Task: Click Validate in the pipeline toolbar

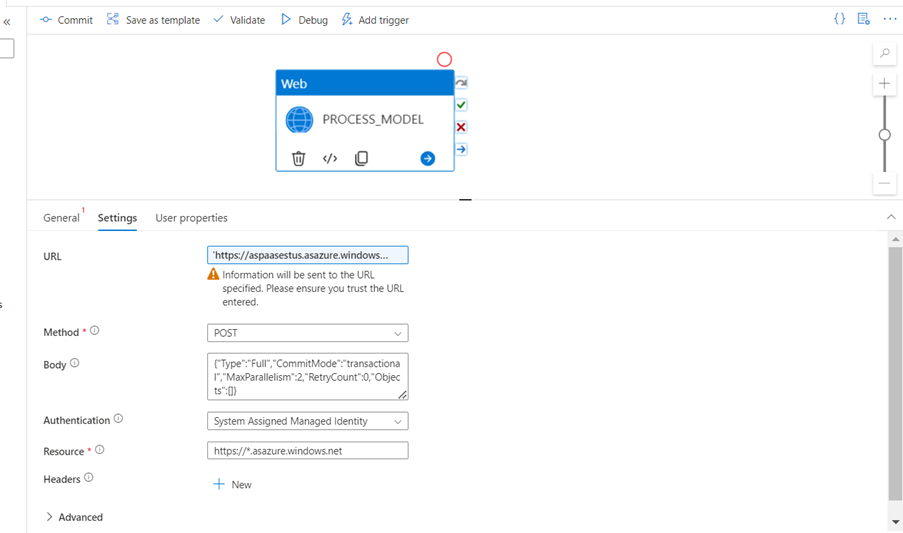Action: (239, 20)
